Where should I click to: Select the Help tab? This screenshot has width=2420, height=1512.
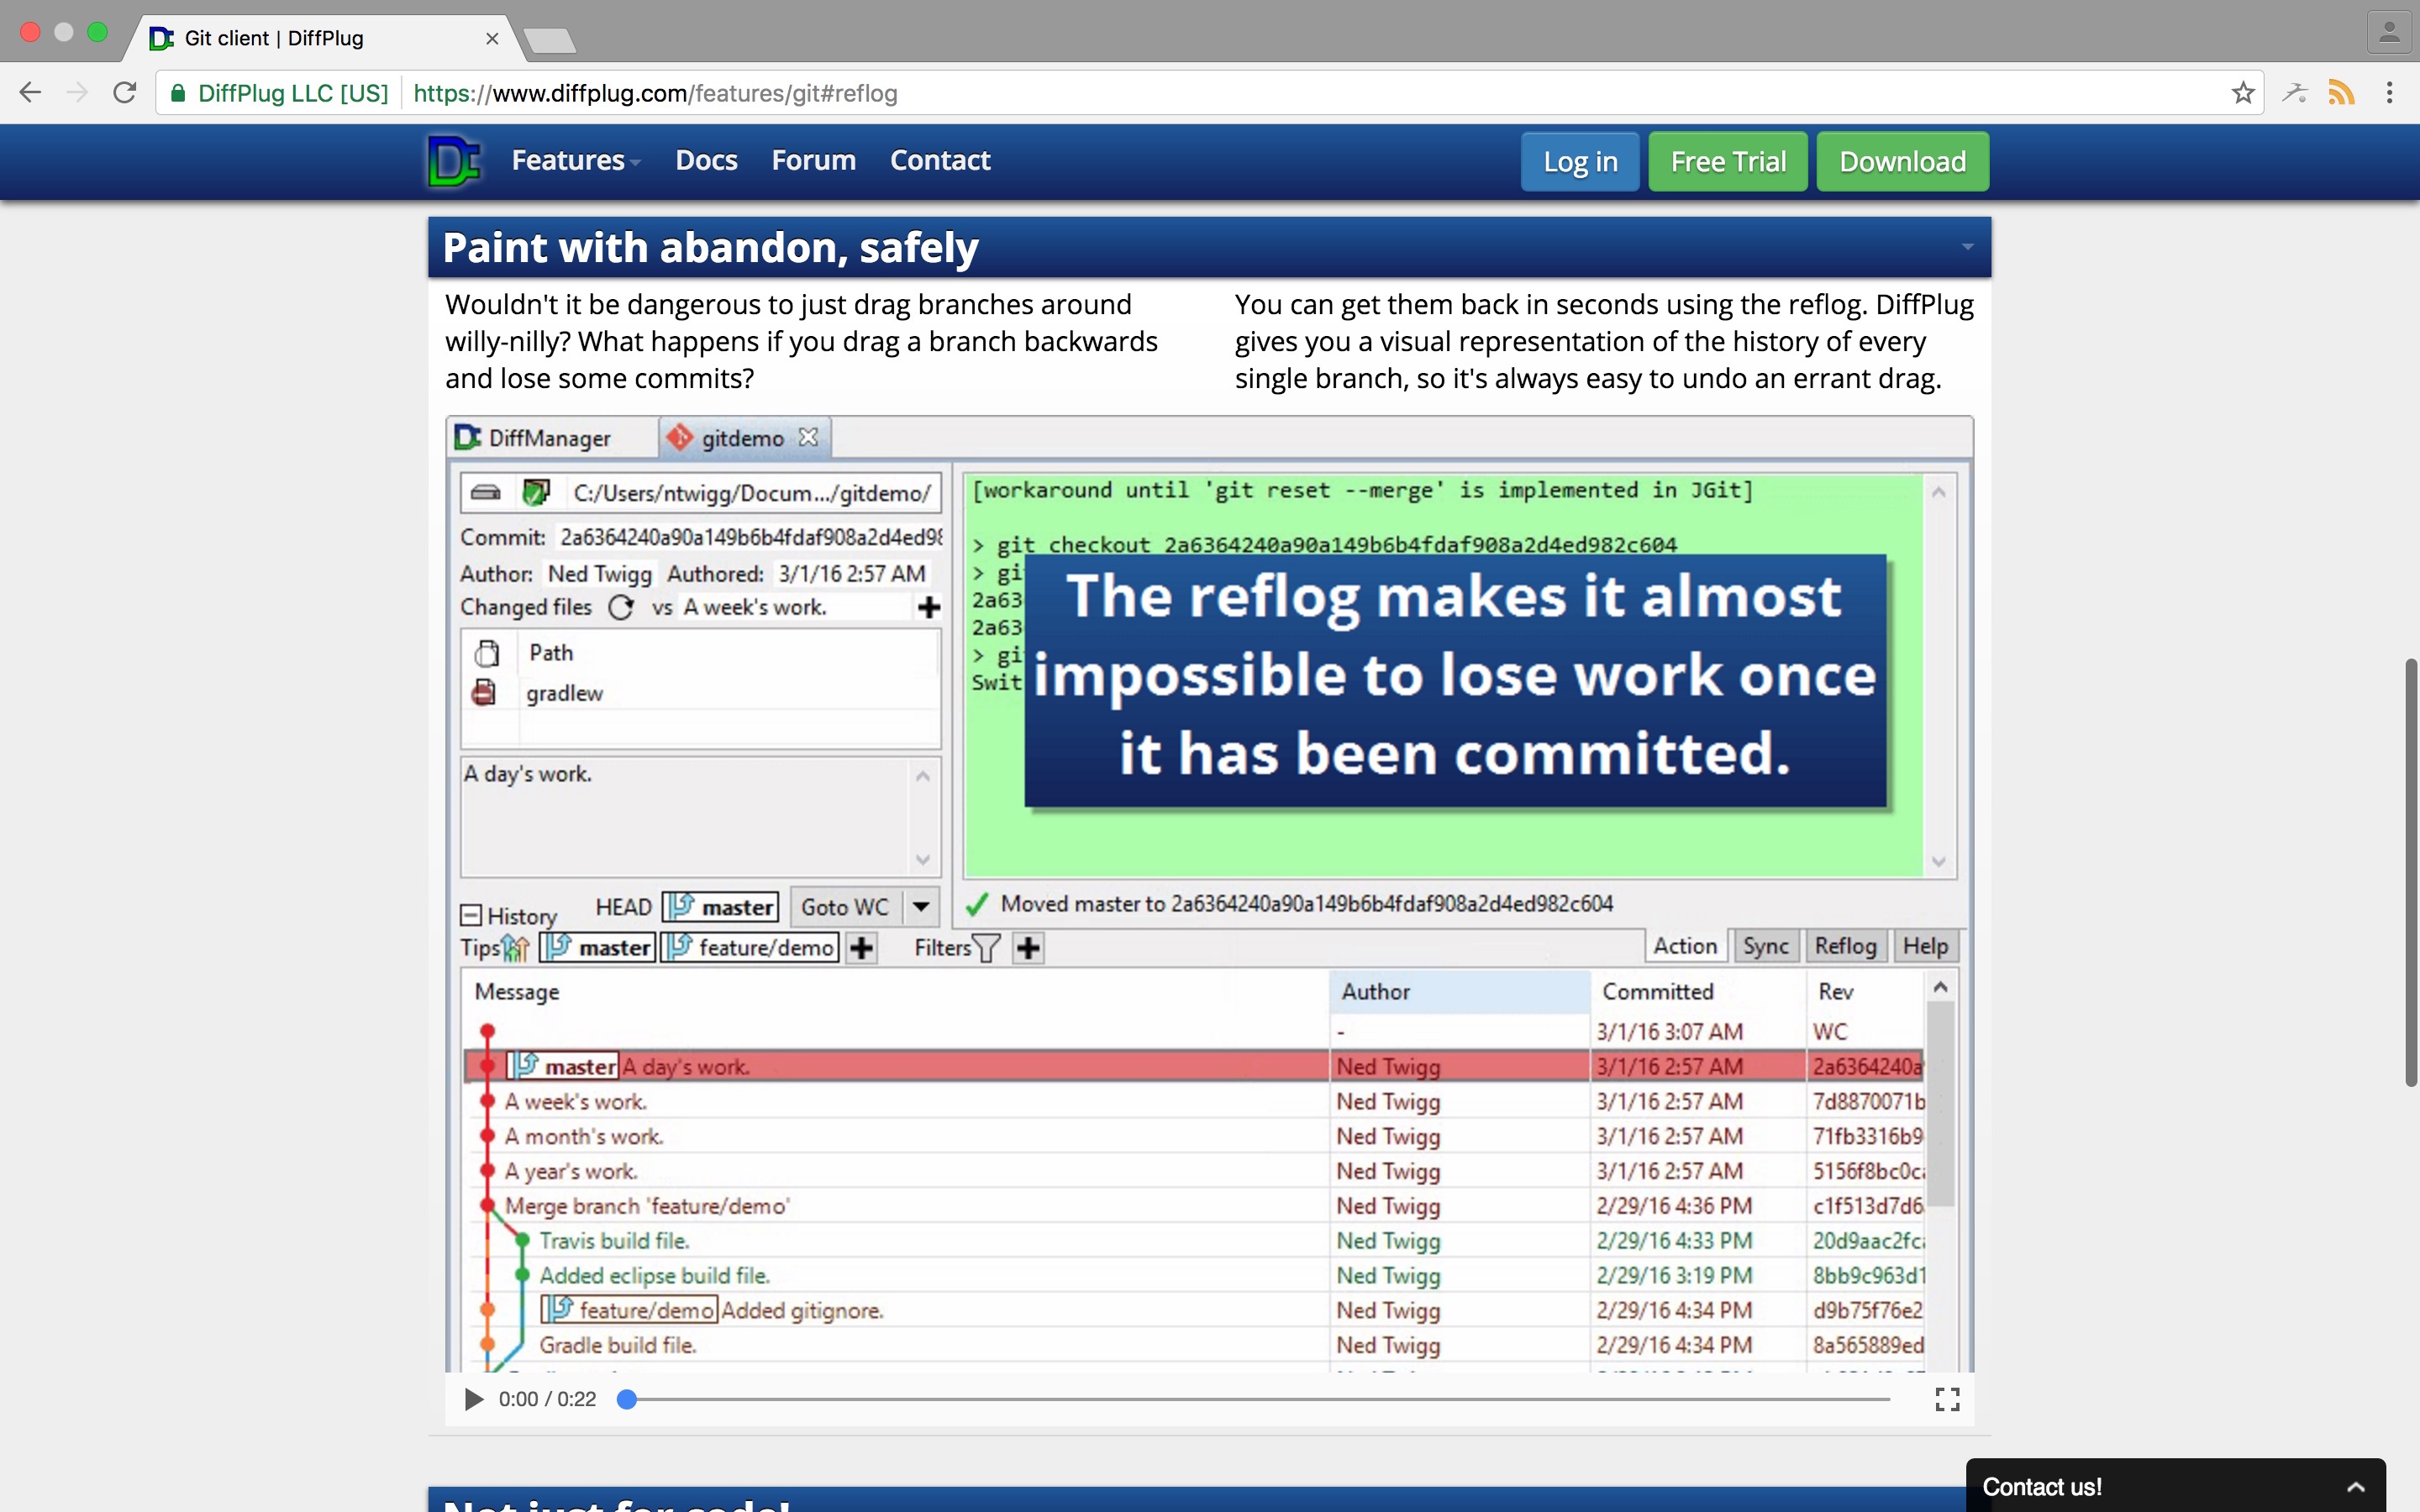[1925, 946]
